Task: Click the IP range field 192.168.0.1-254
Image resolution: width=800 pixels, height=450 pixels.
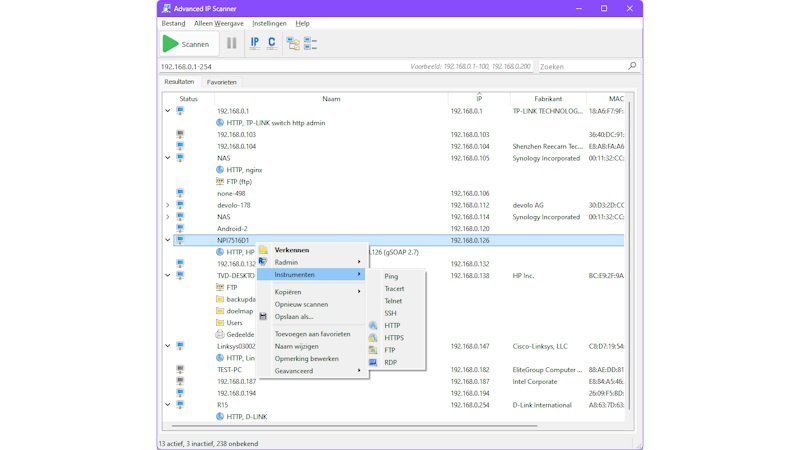Action: click(x=347, y=66)
